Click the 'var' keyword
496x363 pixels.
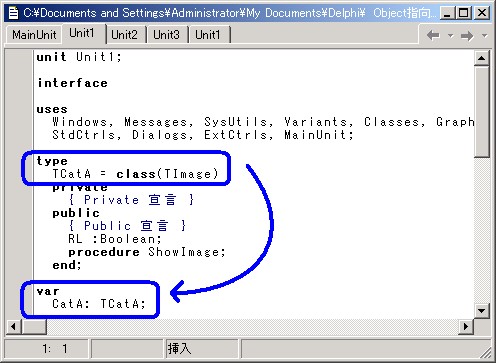coord(48,291)
